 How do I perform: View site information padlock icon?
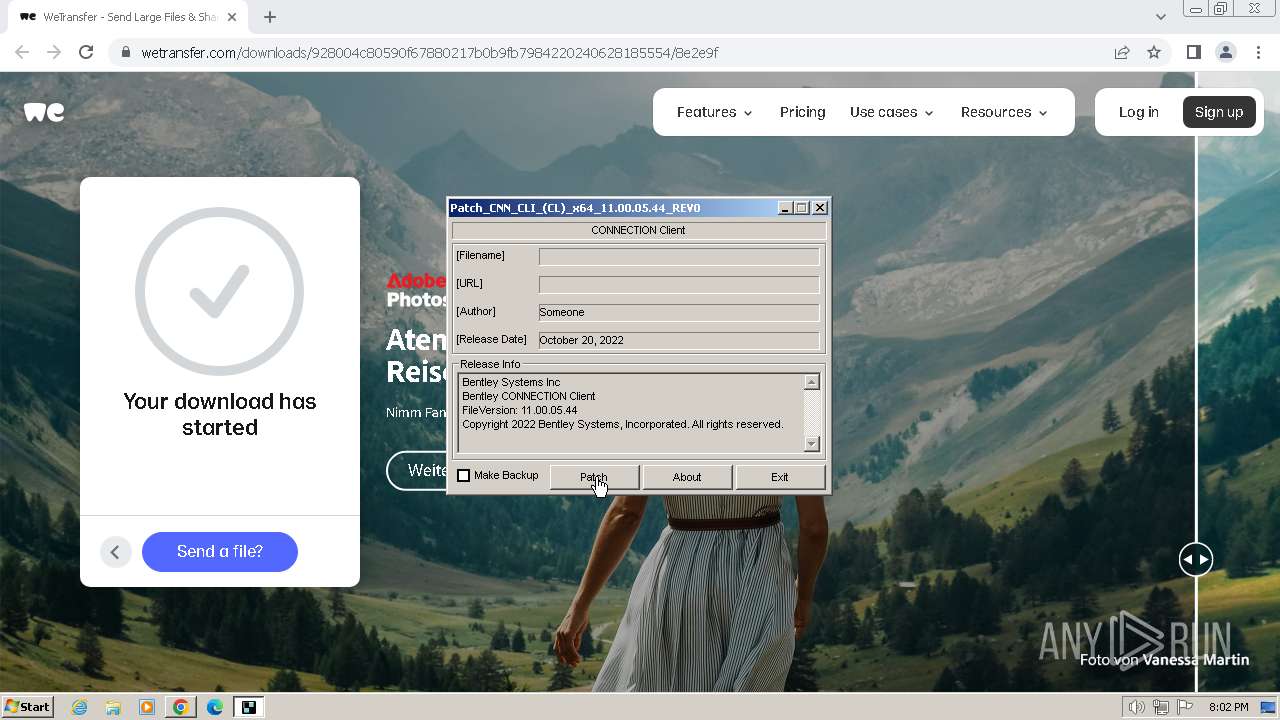pos(125,53)
